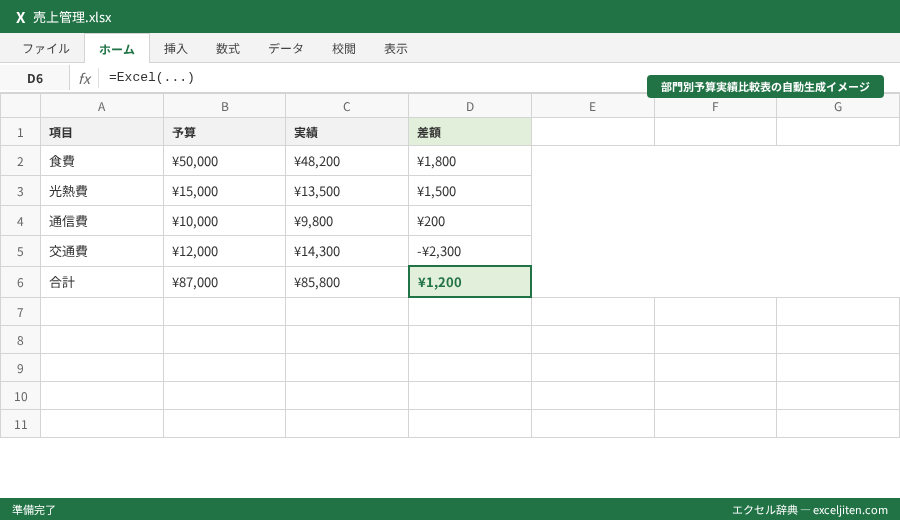Image resolution: width=900 pixels, height=520 pixels.
Task: Select column G header
Action: point(838,106)
